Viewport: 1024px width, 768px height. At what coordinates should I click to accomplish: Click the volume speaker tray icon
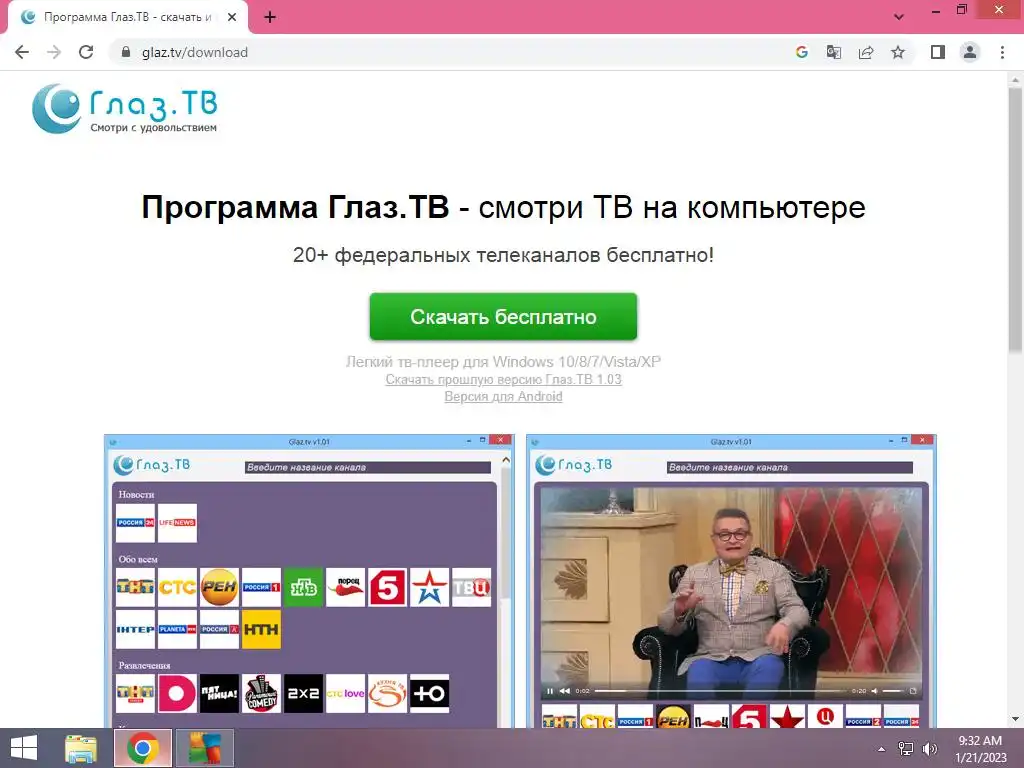point(929,749)
